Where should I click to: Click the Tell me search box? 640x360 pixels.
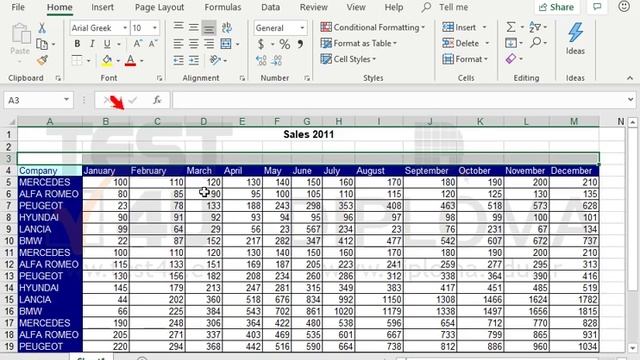[x=445, y=7]
